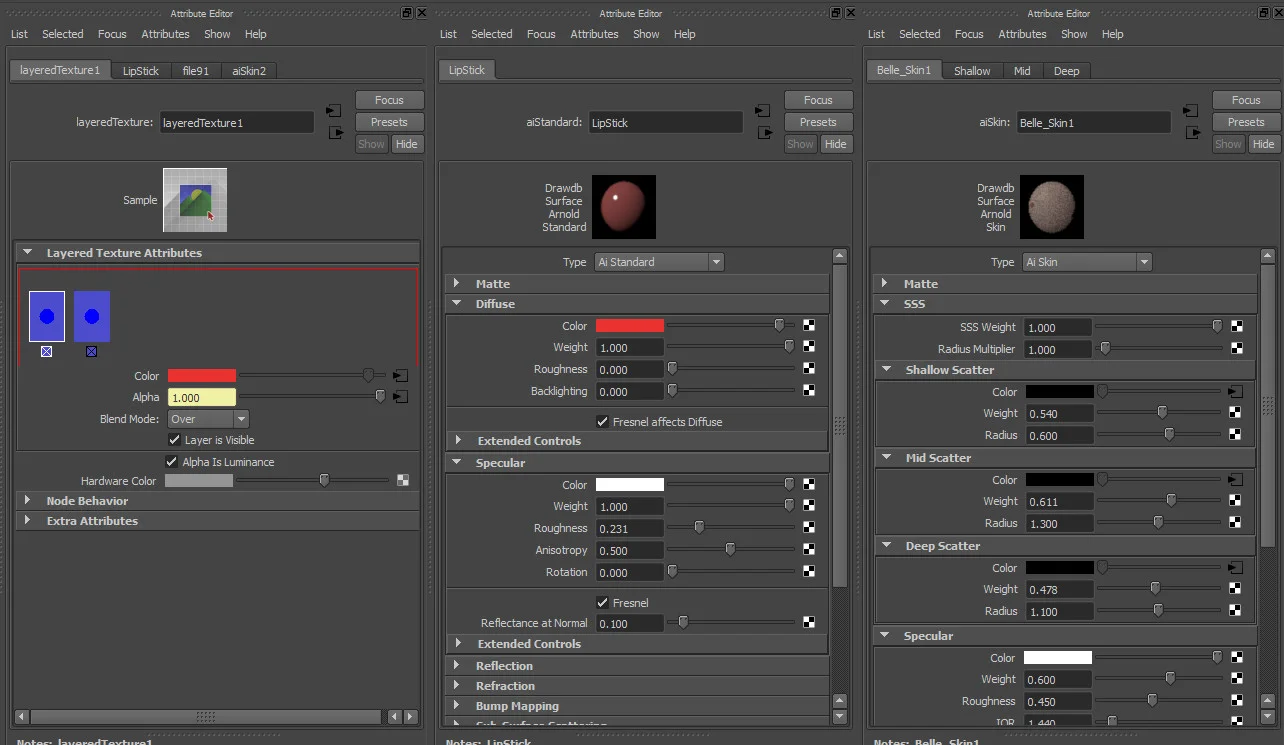This screenshot has height=745, width=1284.
Task: Switch to file91 tab
Action: pos(196,71)
